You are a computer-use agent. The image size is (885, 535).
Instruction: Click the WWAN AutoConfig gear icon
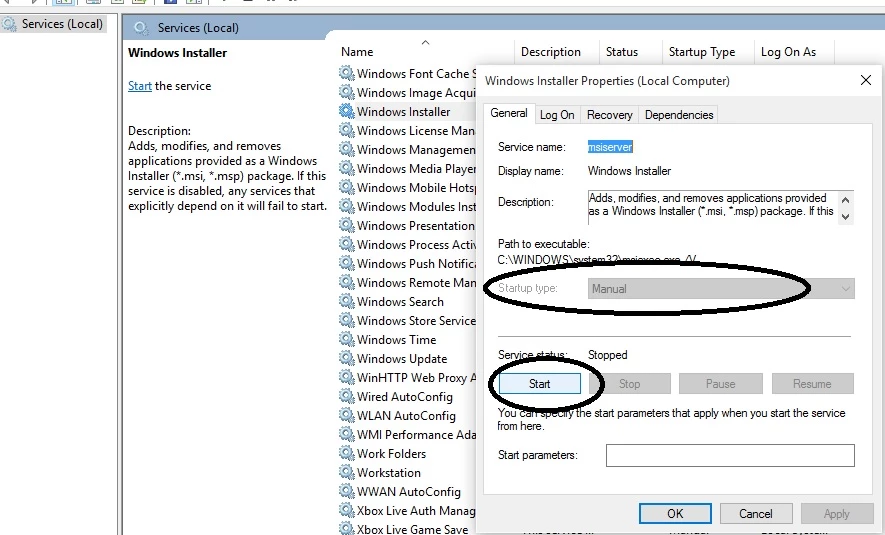click(347, 490)
